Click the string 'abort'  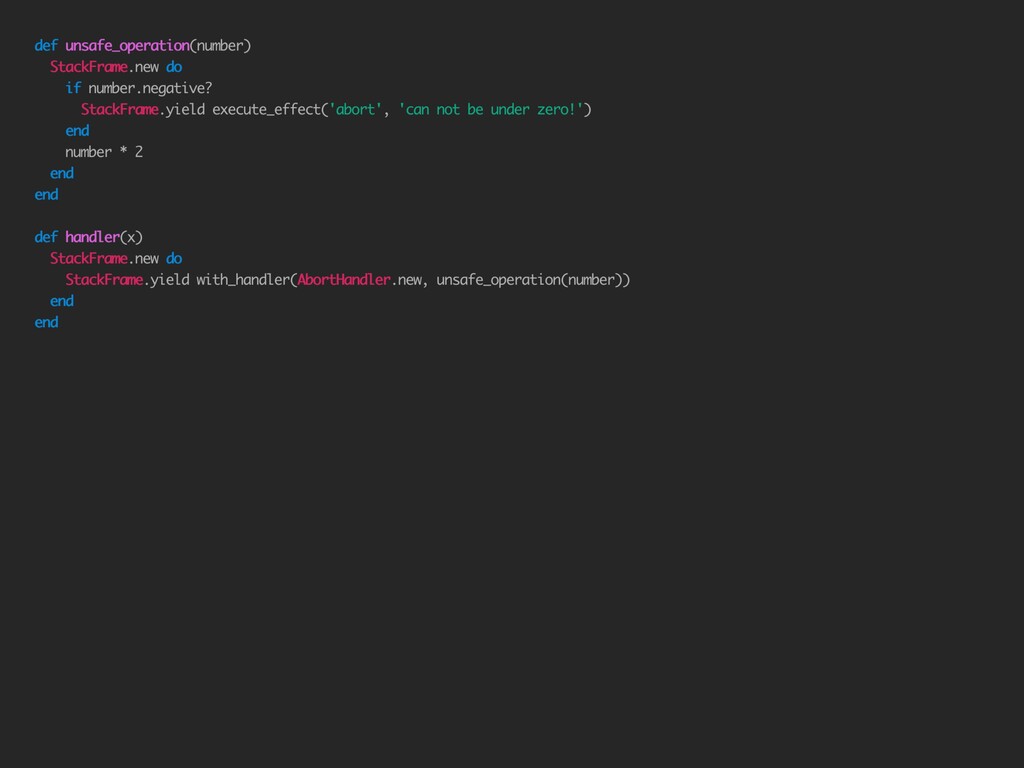pyautogui.click(x=355, y=109)
